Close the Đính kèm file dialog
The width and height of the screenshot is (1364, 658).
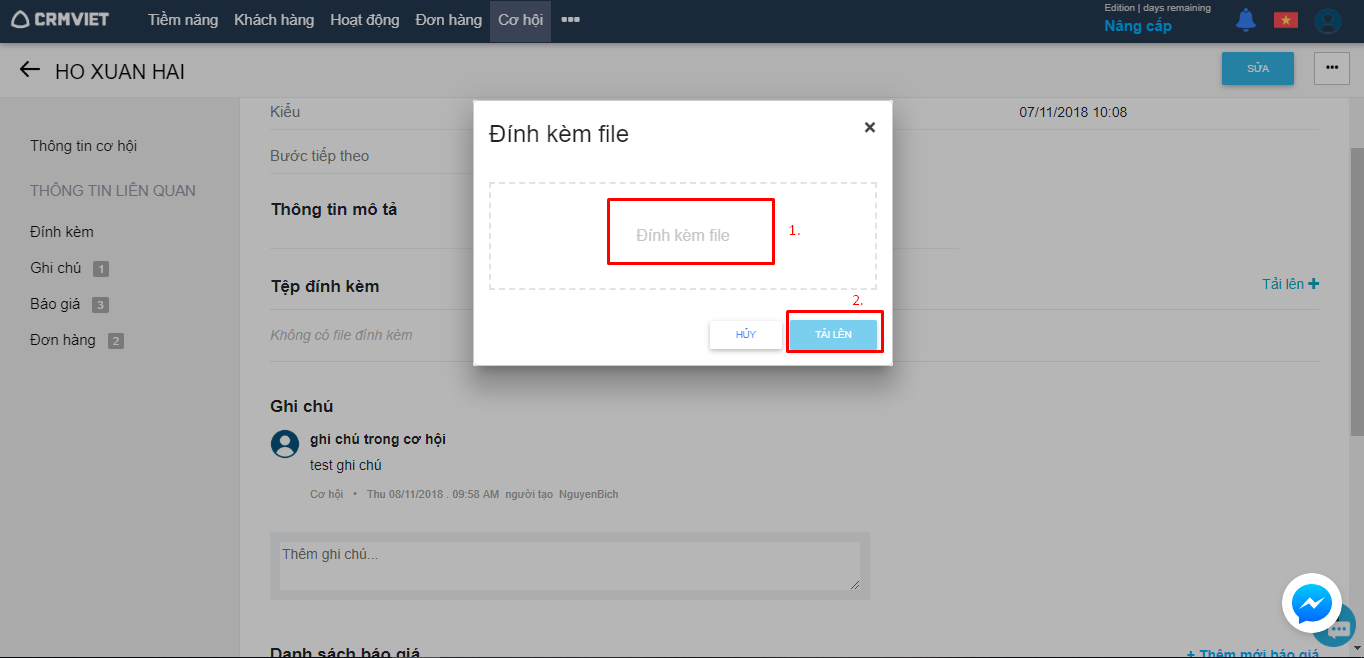tap(869, 127)
